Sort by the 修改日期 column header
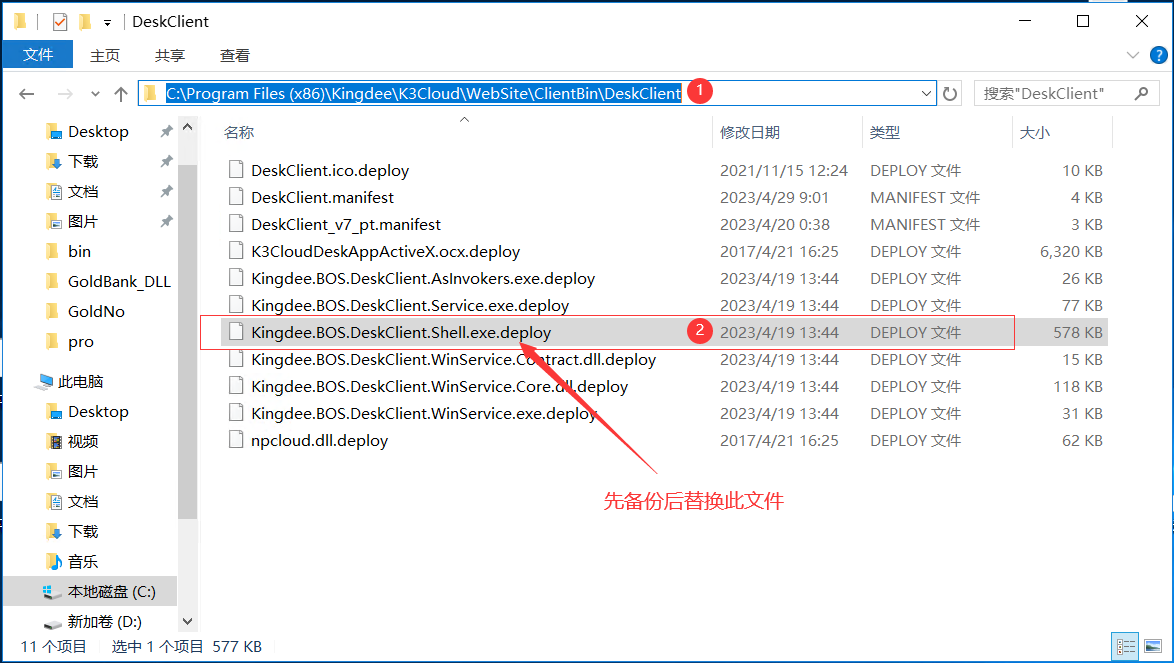The width and height of the screenshot is (1174, 663). point(750,132)
